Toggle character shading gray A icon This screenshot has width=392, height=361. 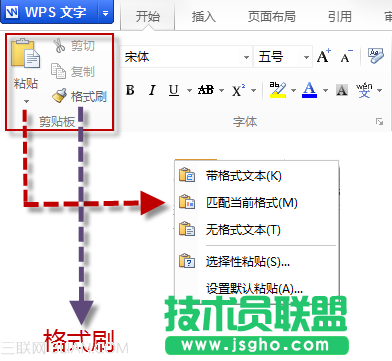(342, 90)
